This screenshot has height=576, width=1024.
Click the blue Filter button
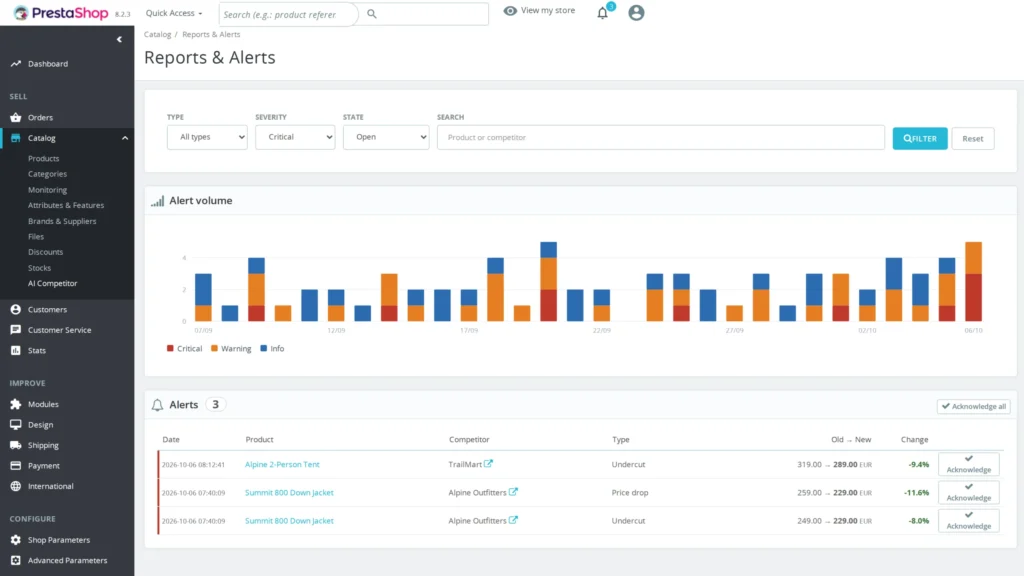coord(920,138)
